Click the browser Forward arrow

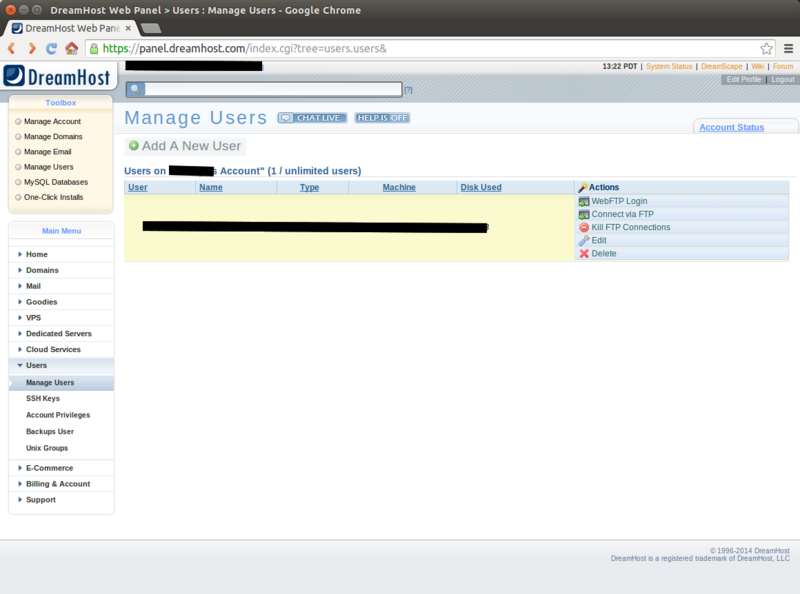[32, 48]
